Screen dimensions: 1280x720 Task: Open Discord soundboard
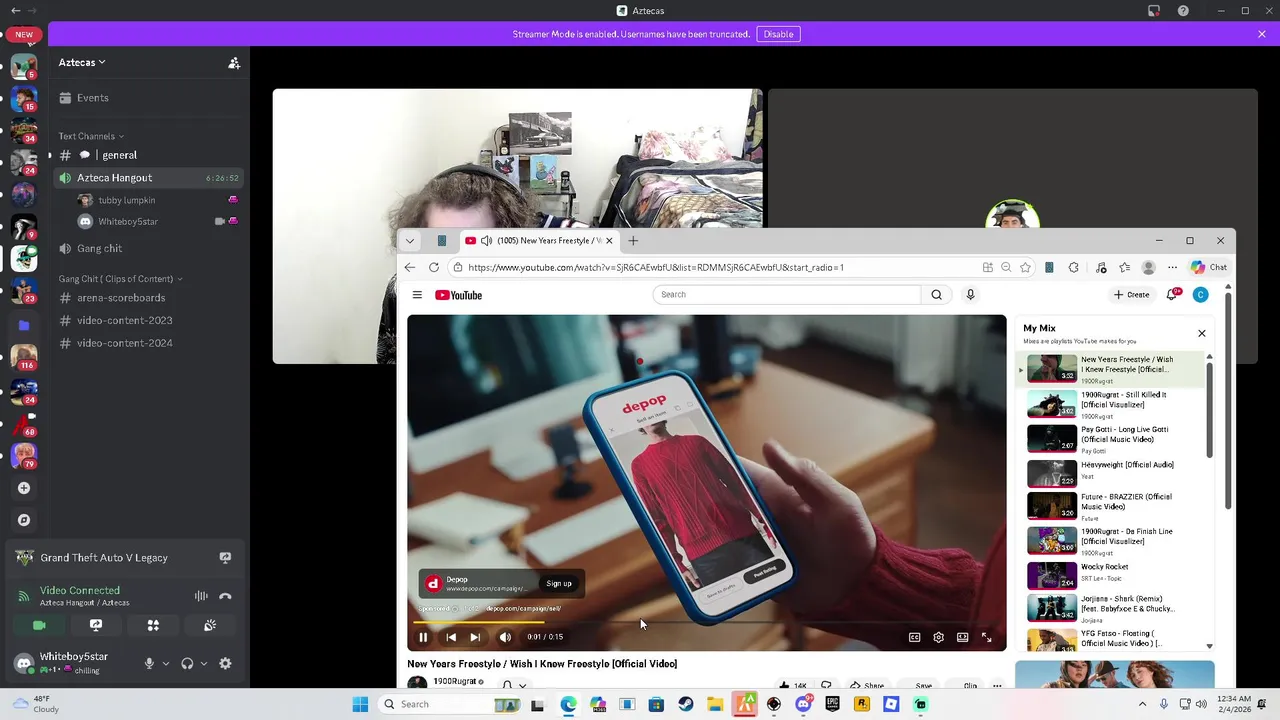(210, 625)
